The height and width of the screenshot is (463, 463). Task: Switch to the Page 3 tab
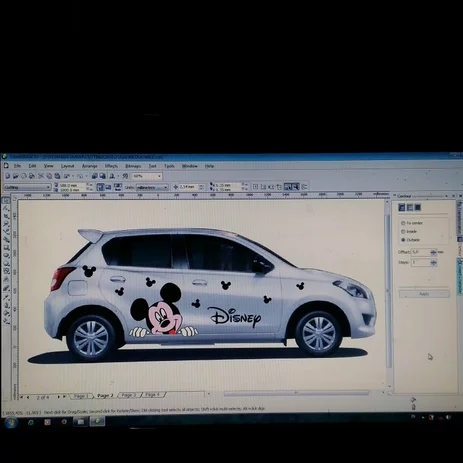pyautogui.click(x=128, y=395)
